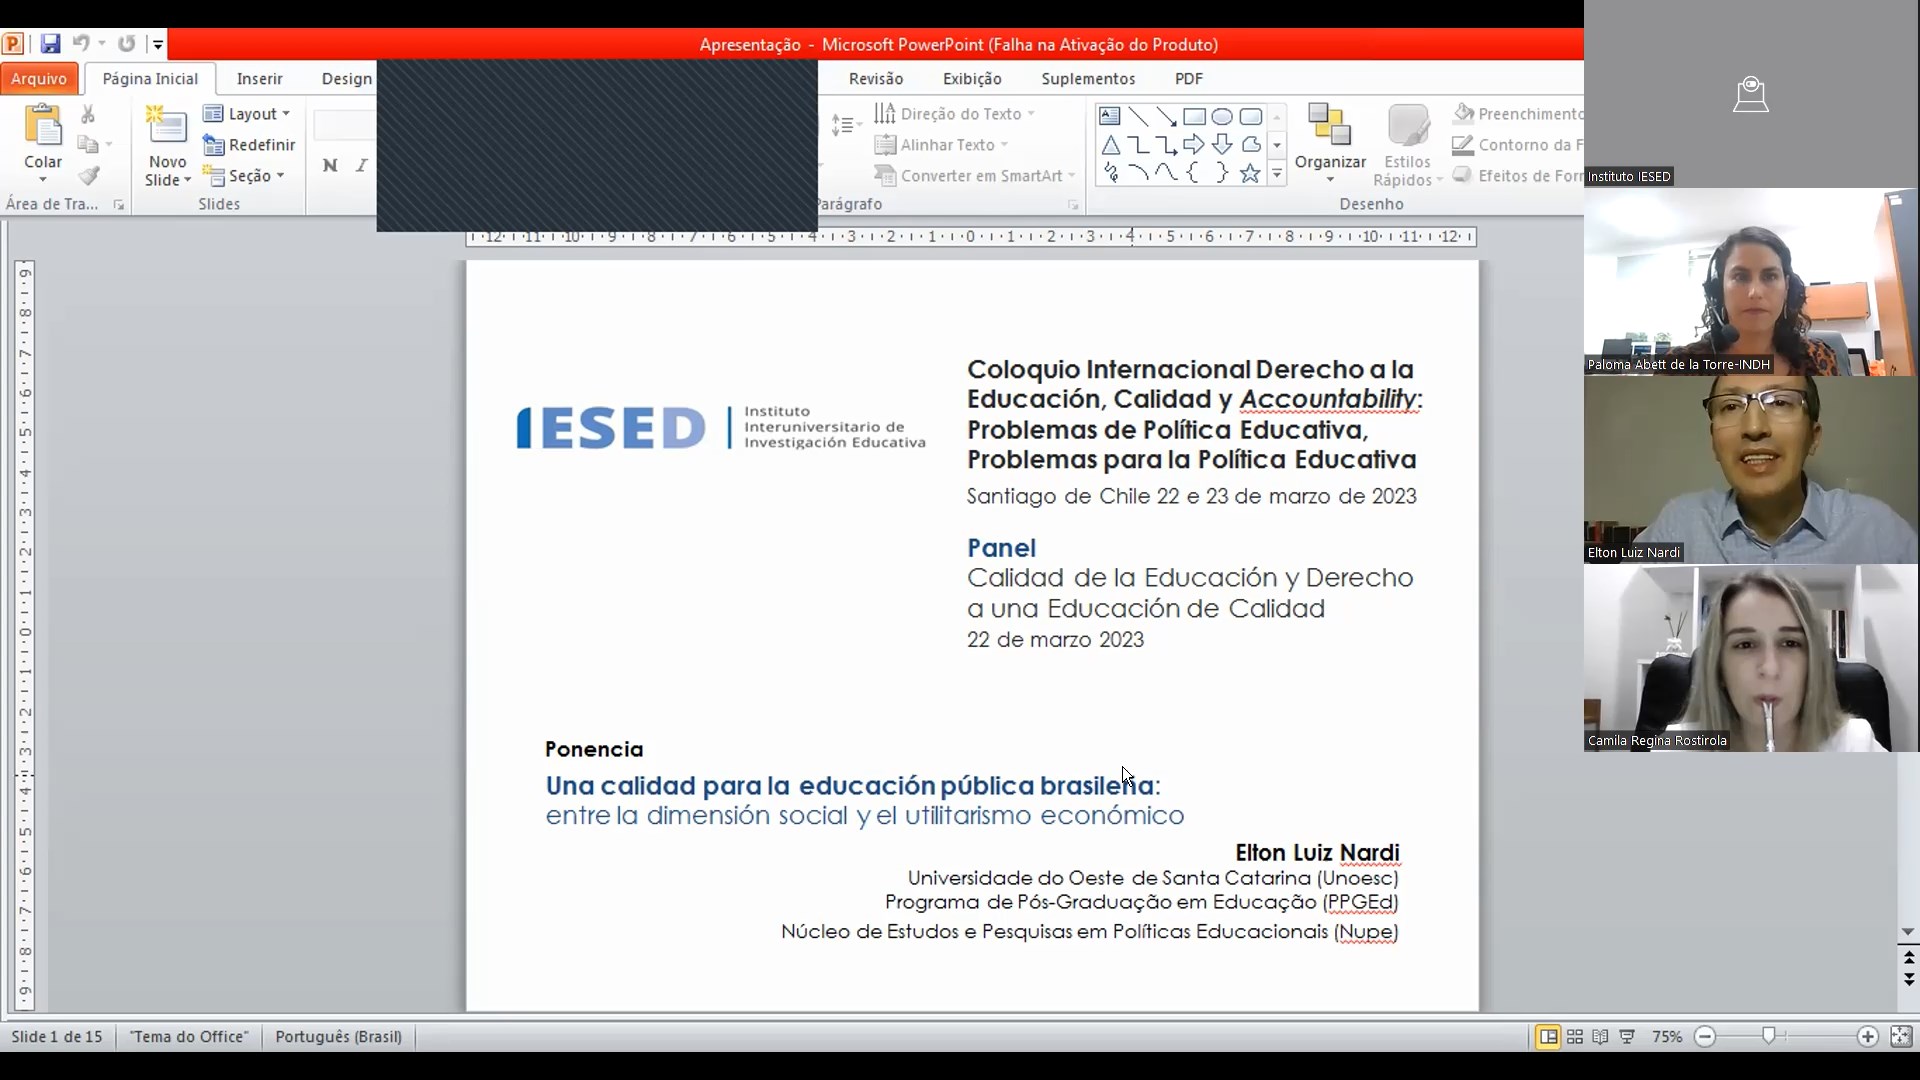The height and width of the screenshot is (1080, 1920).
Task: Toggle italic (I) formatting
Action: tap(361, 166)
